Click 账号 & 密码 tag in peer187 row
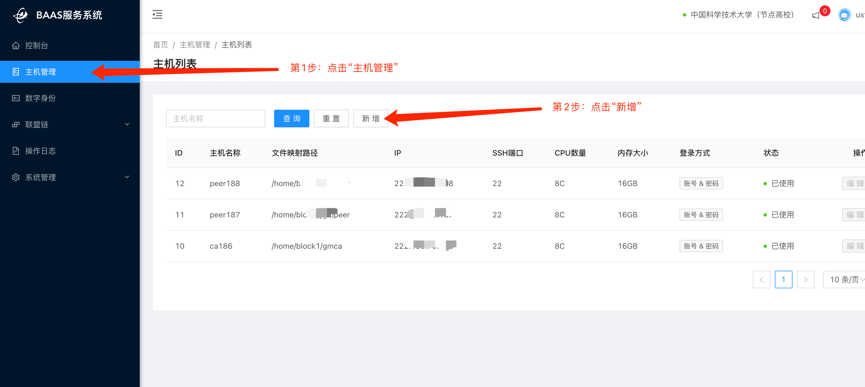The height and width of the screenshot is (387, 865). click(701, 215)
